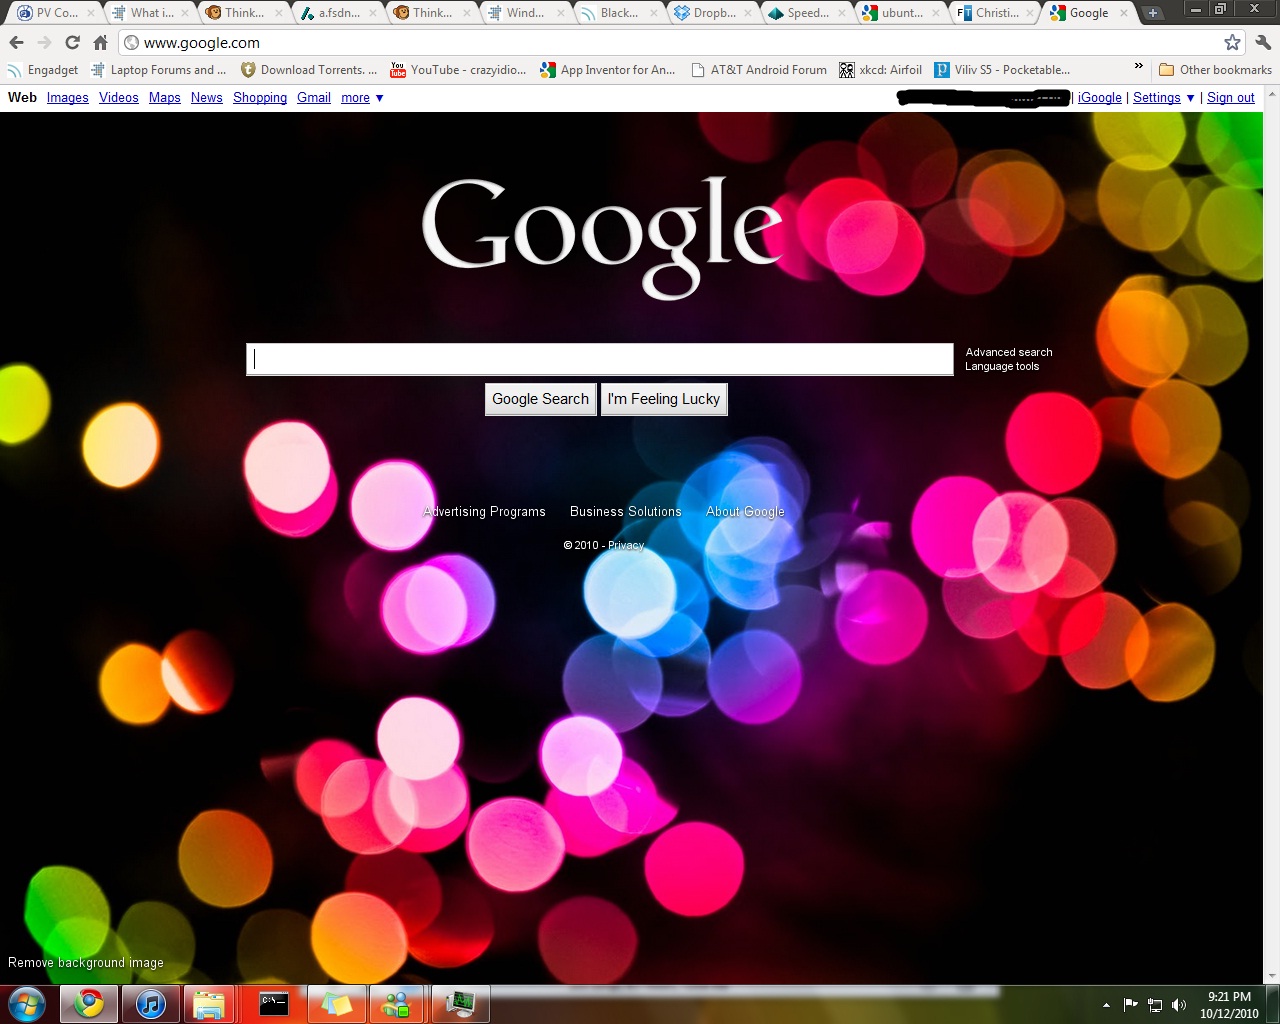Open the Privacy link
1280x1024 pixels.
click(626, 545)
